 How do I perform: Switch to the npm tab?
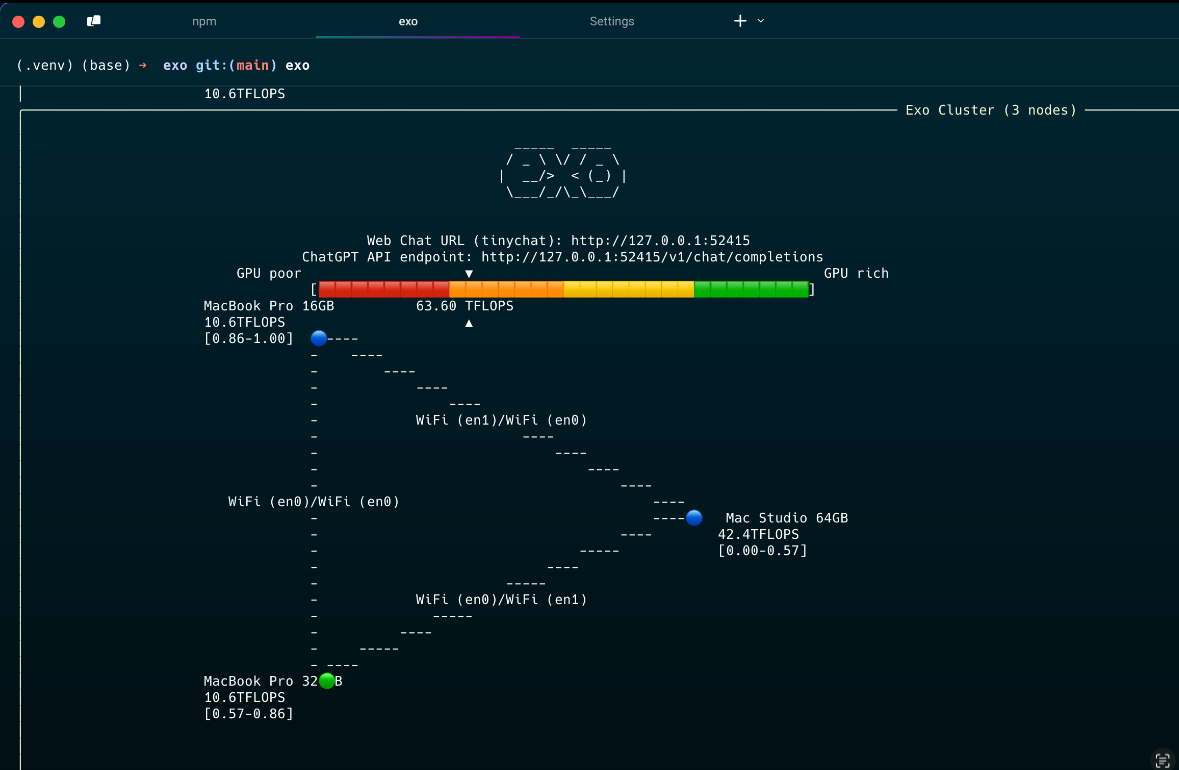click(x=204, y=21)
